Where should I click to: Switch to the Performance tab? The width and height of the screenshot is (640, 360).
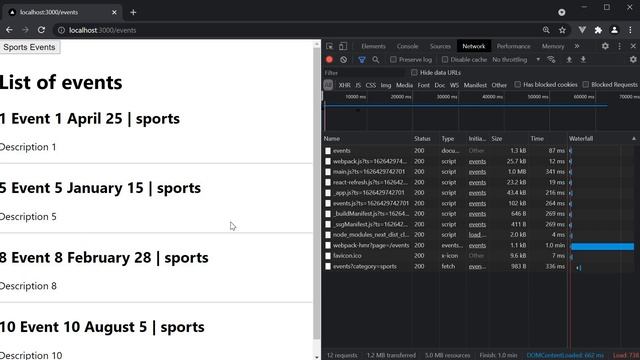point(513,46)
